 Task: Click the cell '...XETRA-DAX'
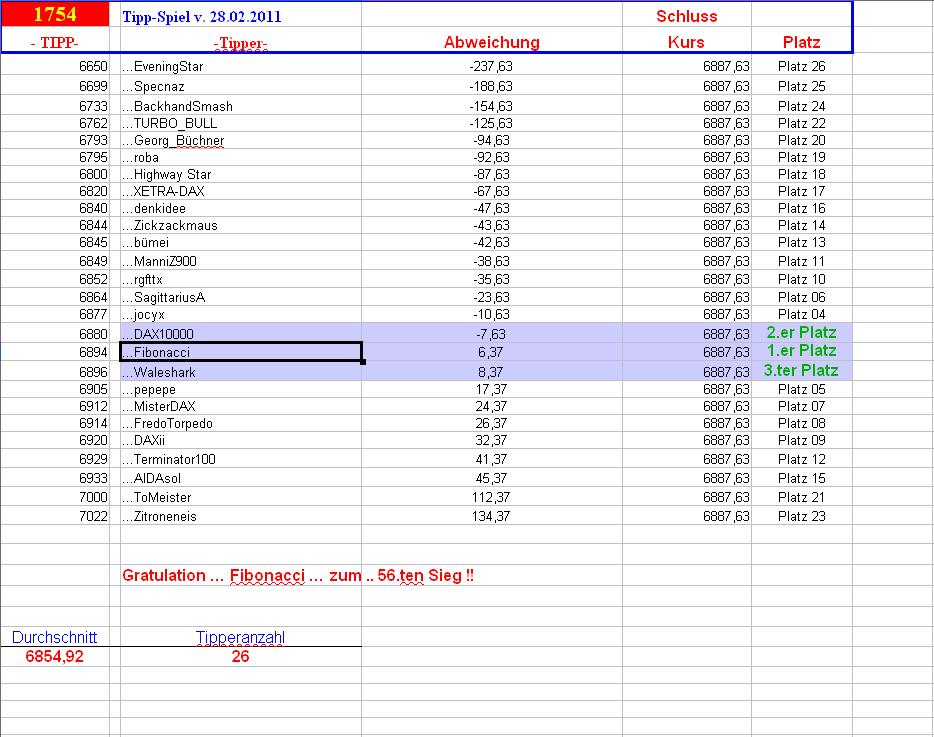[x=241, y=191]
